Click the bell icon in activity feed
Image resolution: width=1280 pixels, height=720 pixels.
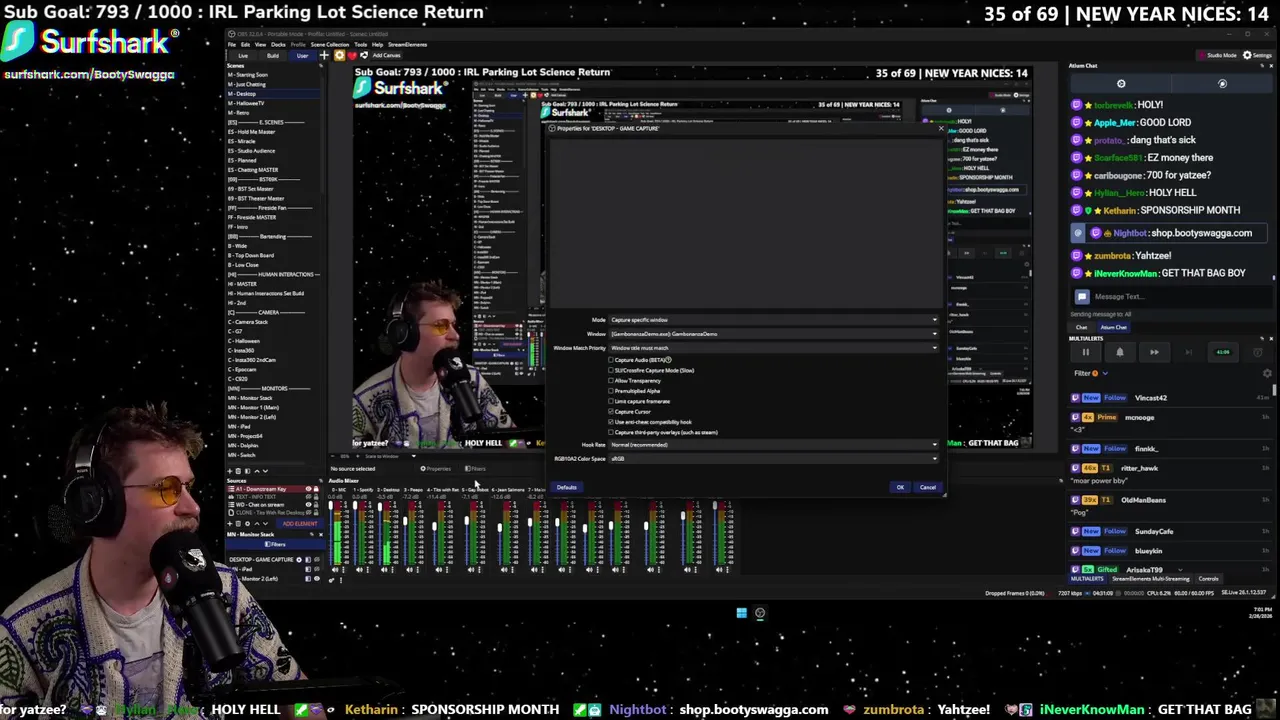coord(1120,352)
